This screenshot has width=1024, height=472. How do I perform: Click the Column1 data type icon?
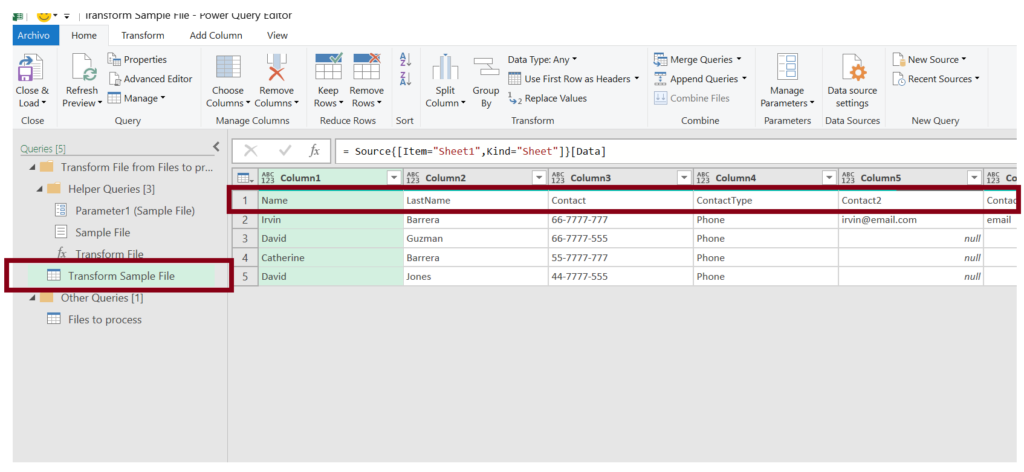click(x=268, y=178)
